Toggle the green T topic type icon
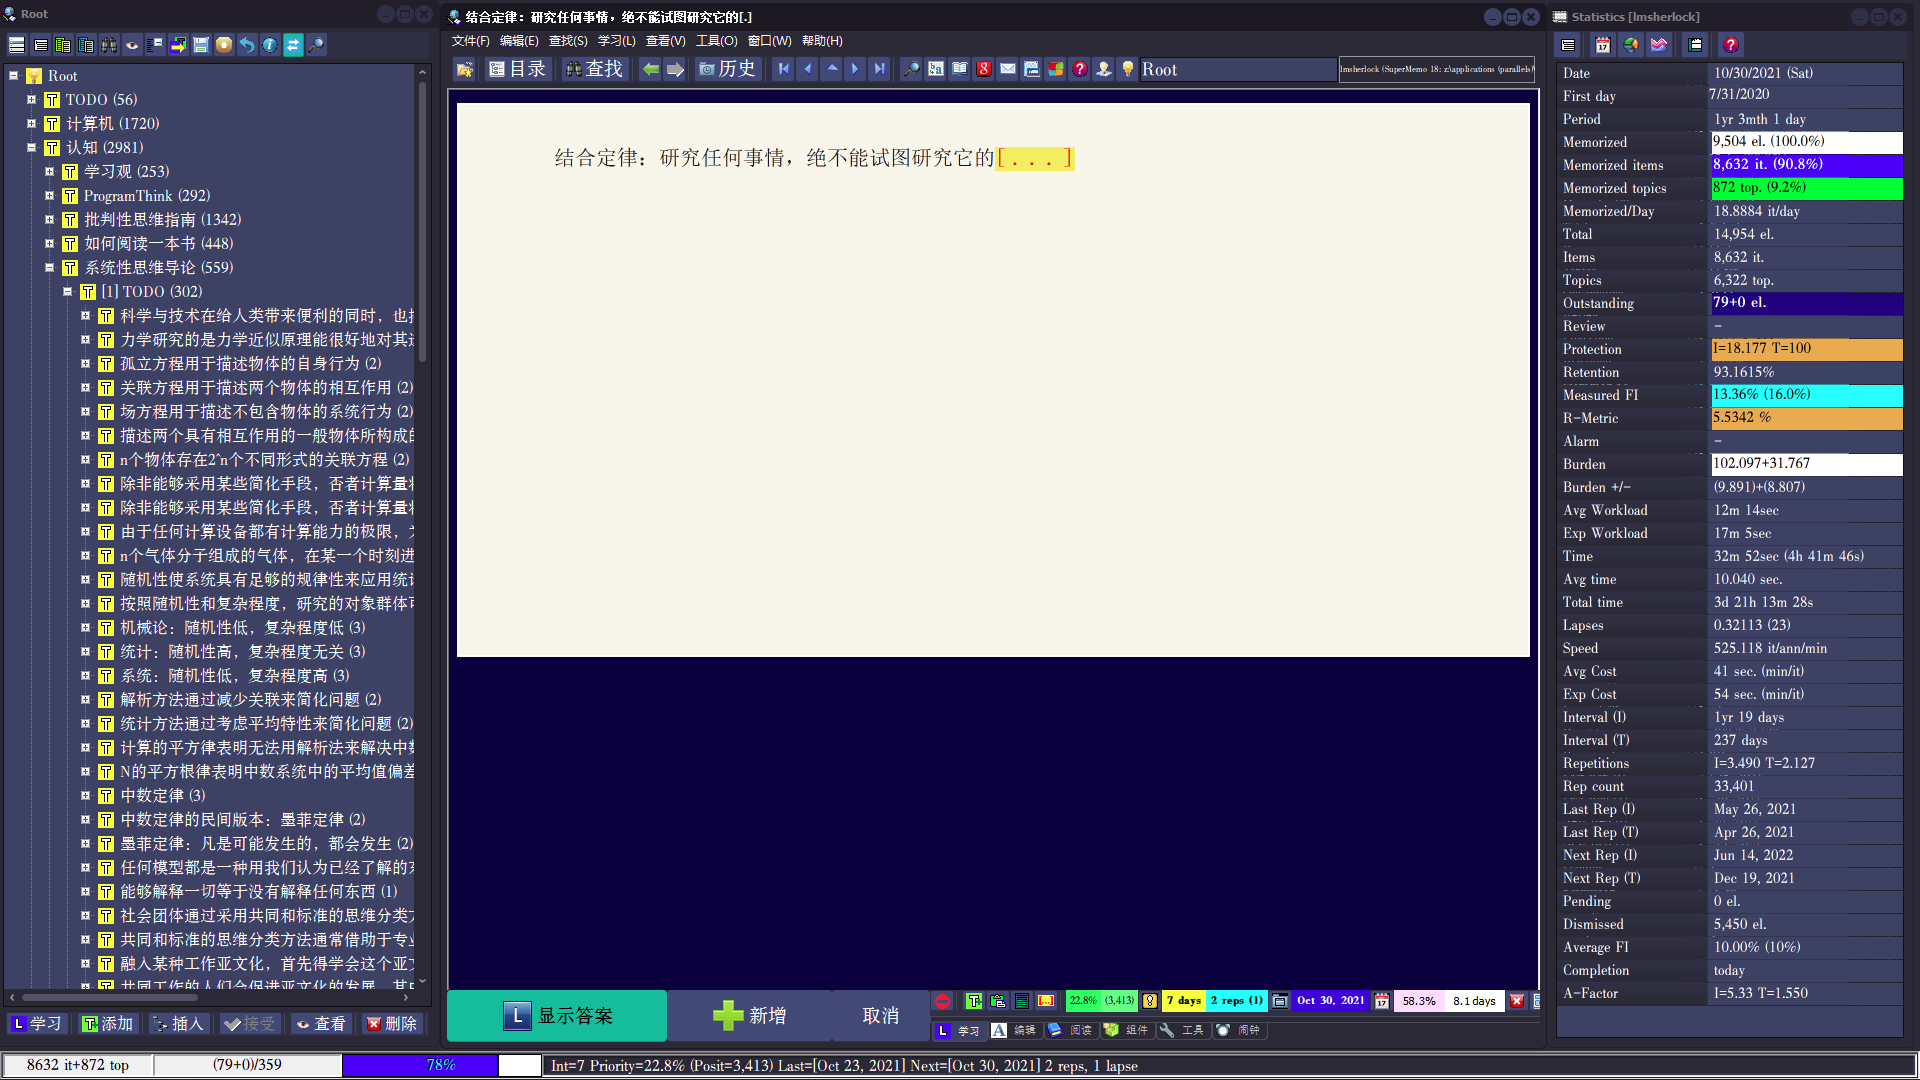Screen dimensions: 1920x1080 (x=974, y=1001)
